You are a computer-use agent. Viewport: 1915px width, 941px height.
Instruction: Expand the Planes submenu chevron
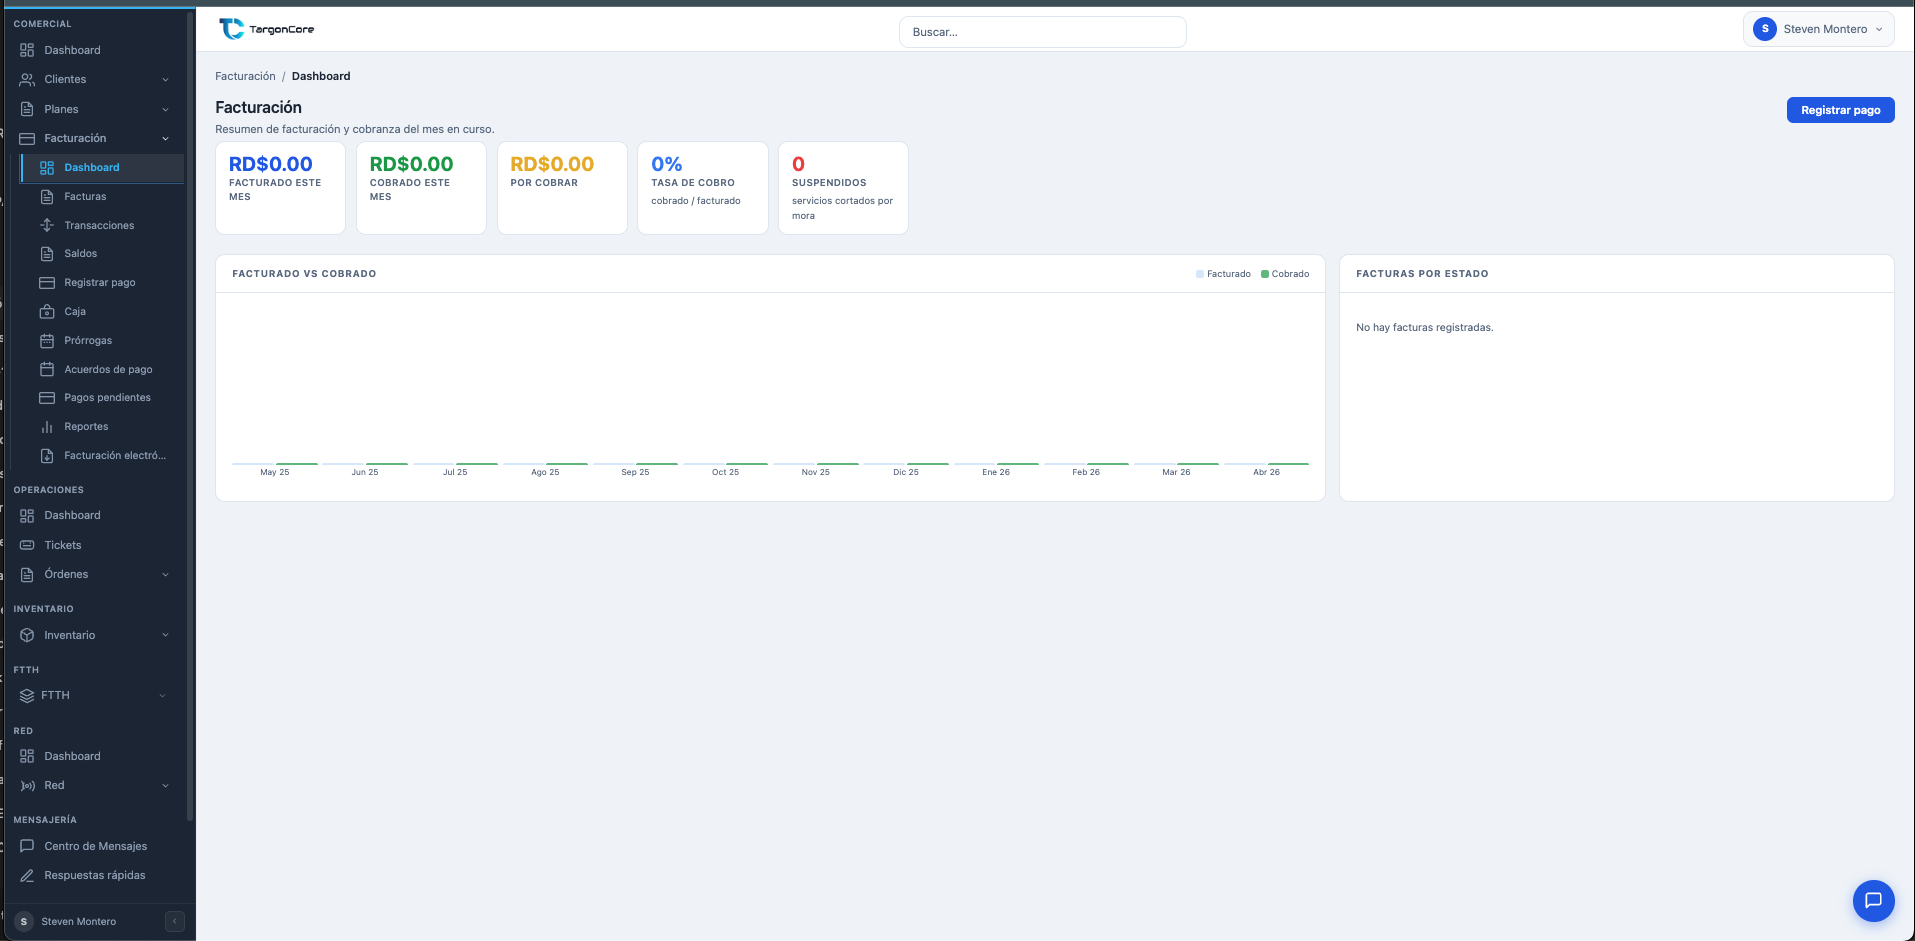coord(165,110)
